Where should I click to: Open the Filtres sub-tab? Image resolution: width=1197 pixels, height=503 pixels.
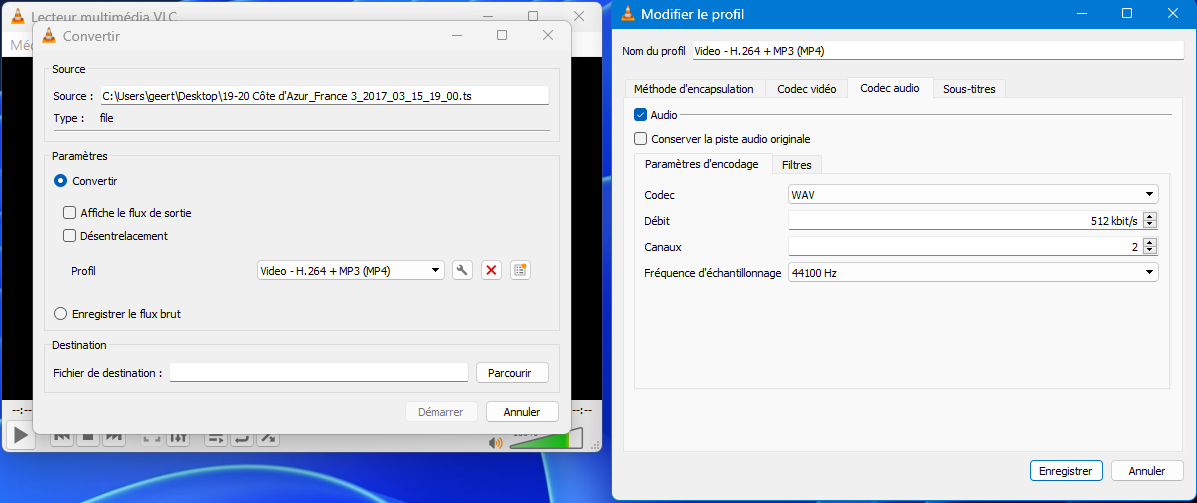coord(796,164)
